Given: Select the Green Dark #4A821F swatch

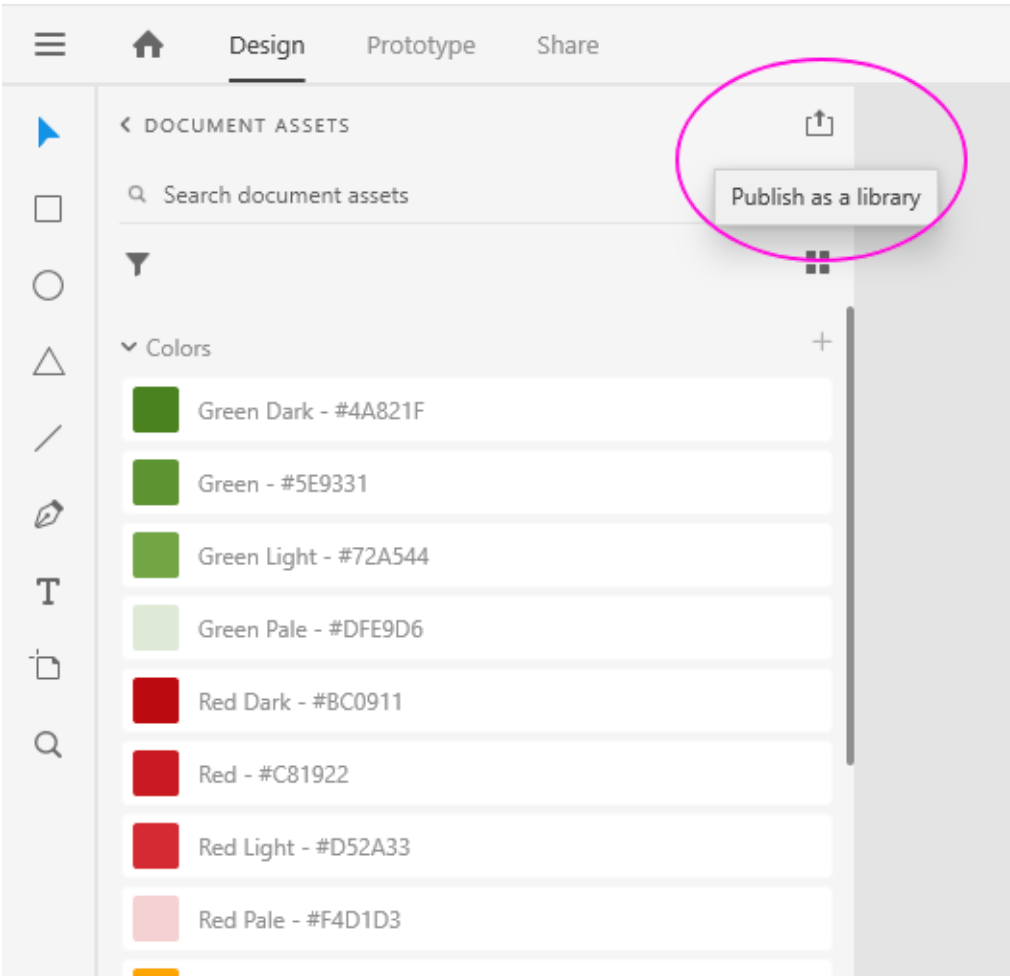Looking at the screenshot, I should [156, 410].
